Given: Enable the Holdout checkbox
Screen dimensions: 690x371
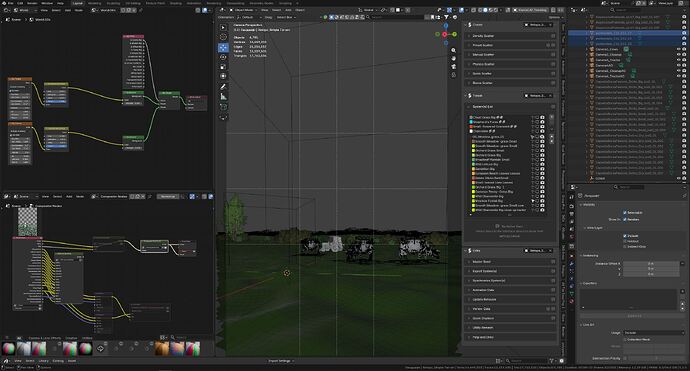Looking at the screenshot, I should pyautogui.click(x=625, y=241).
